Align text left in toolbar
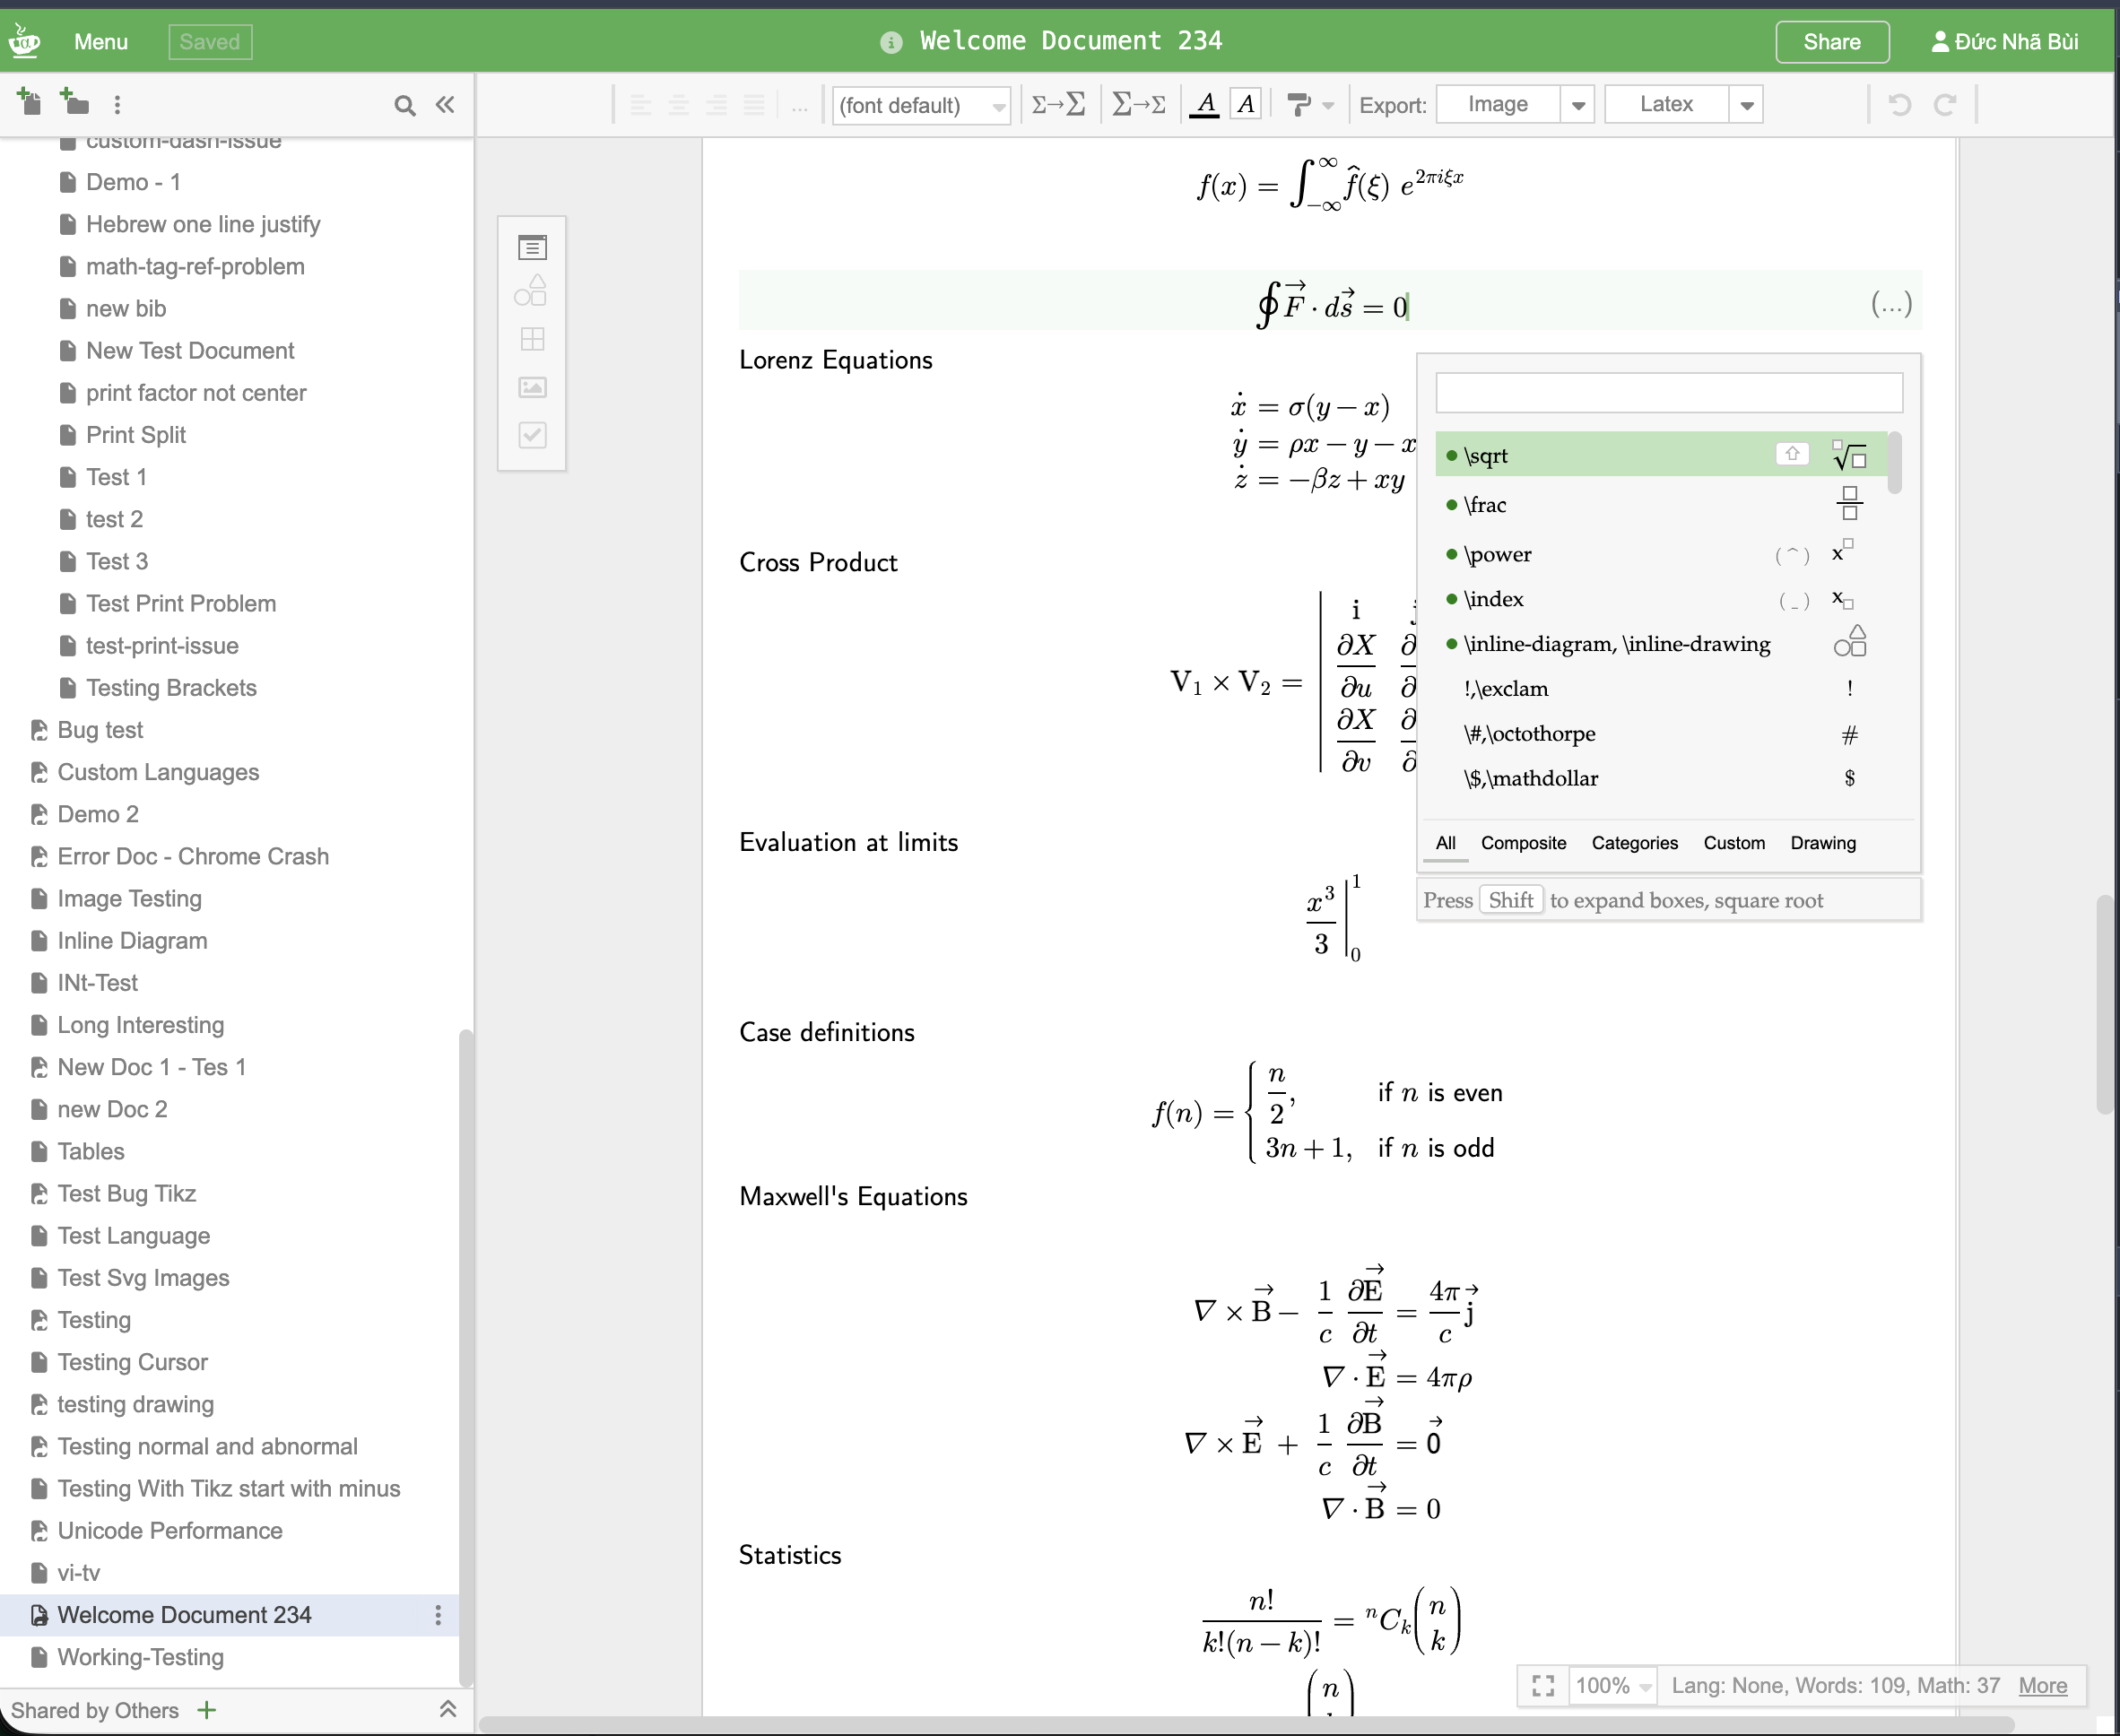The image size is (2120, 1736). pyautogui.click(x=641, y=104)
